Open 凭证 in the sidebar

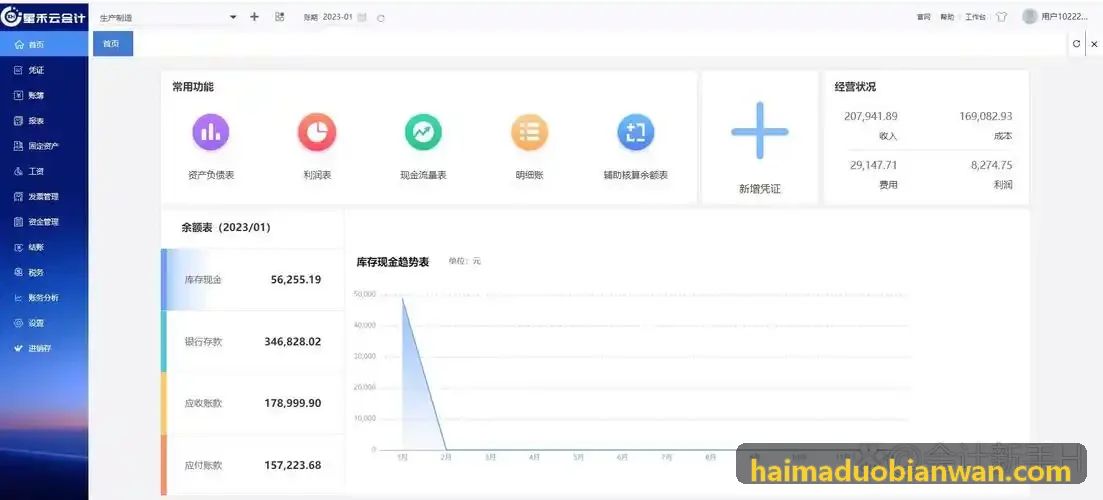tap(44, 70)
